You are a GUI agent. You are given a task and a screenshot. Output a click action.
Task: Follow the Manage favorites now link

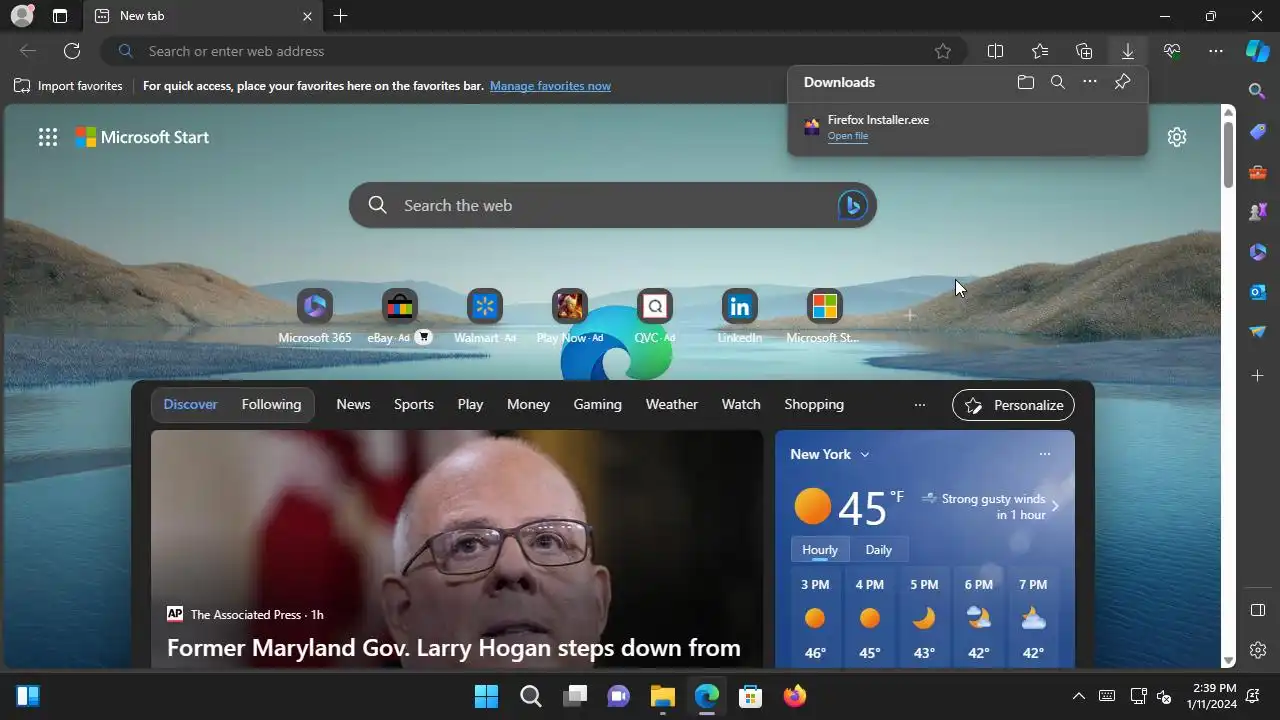550,86
